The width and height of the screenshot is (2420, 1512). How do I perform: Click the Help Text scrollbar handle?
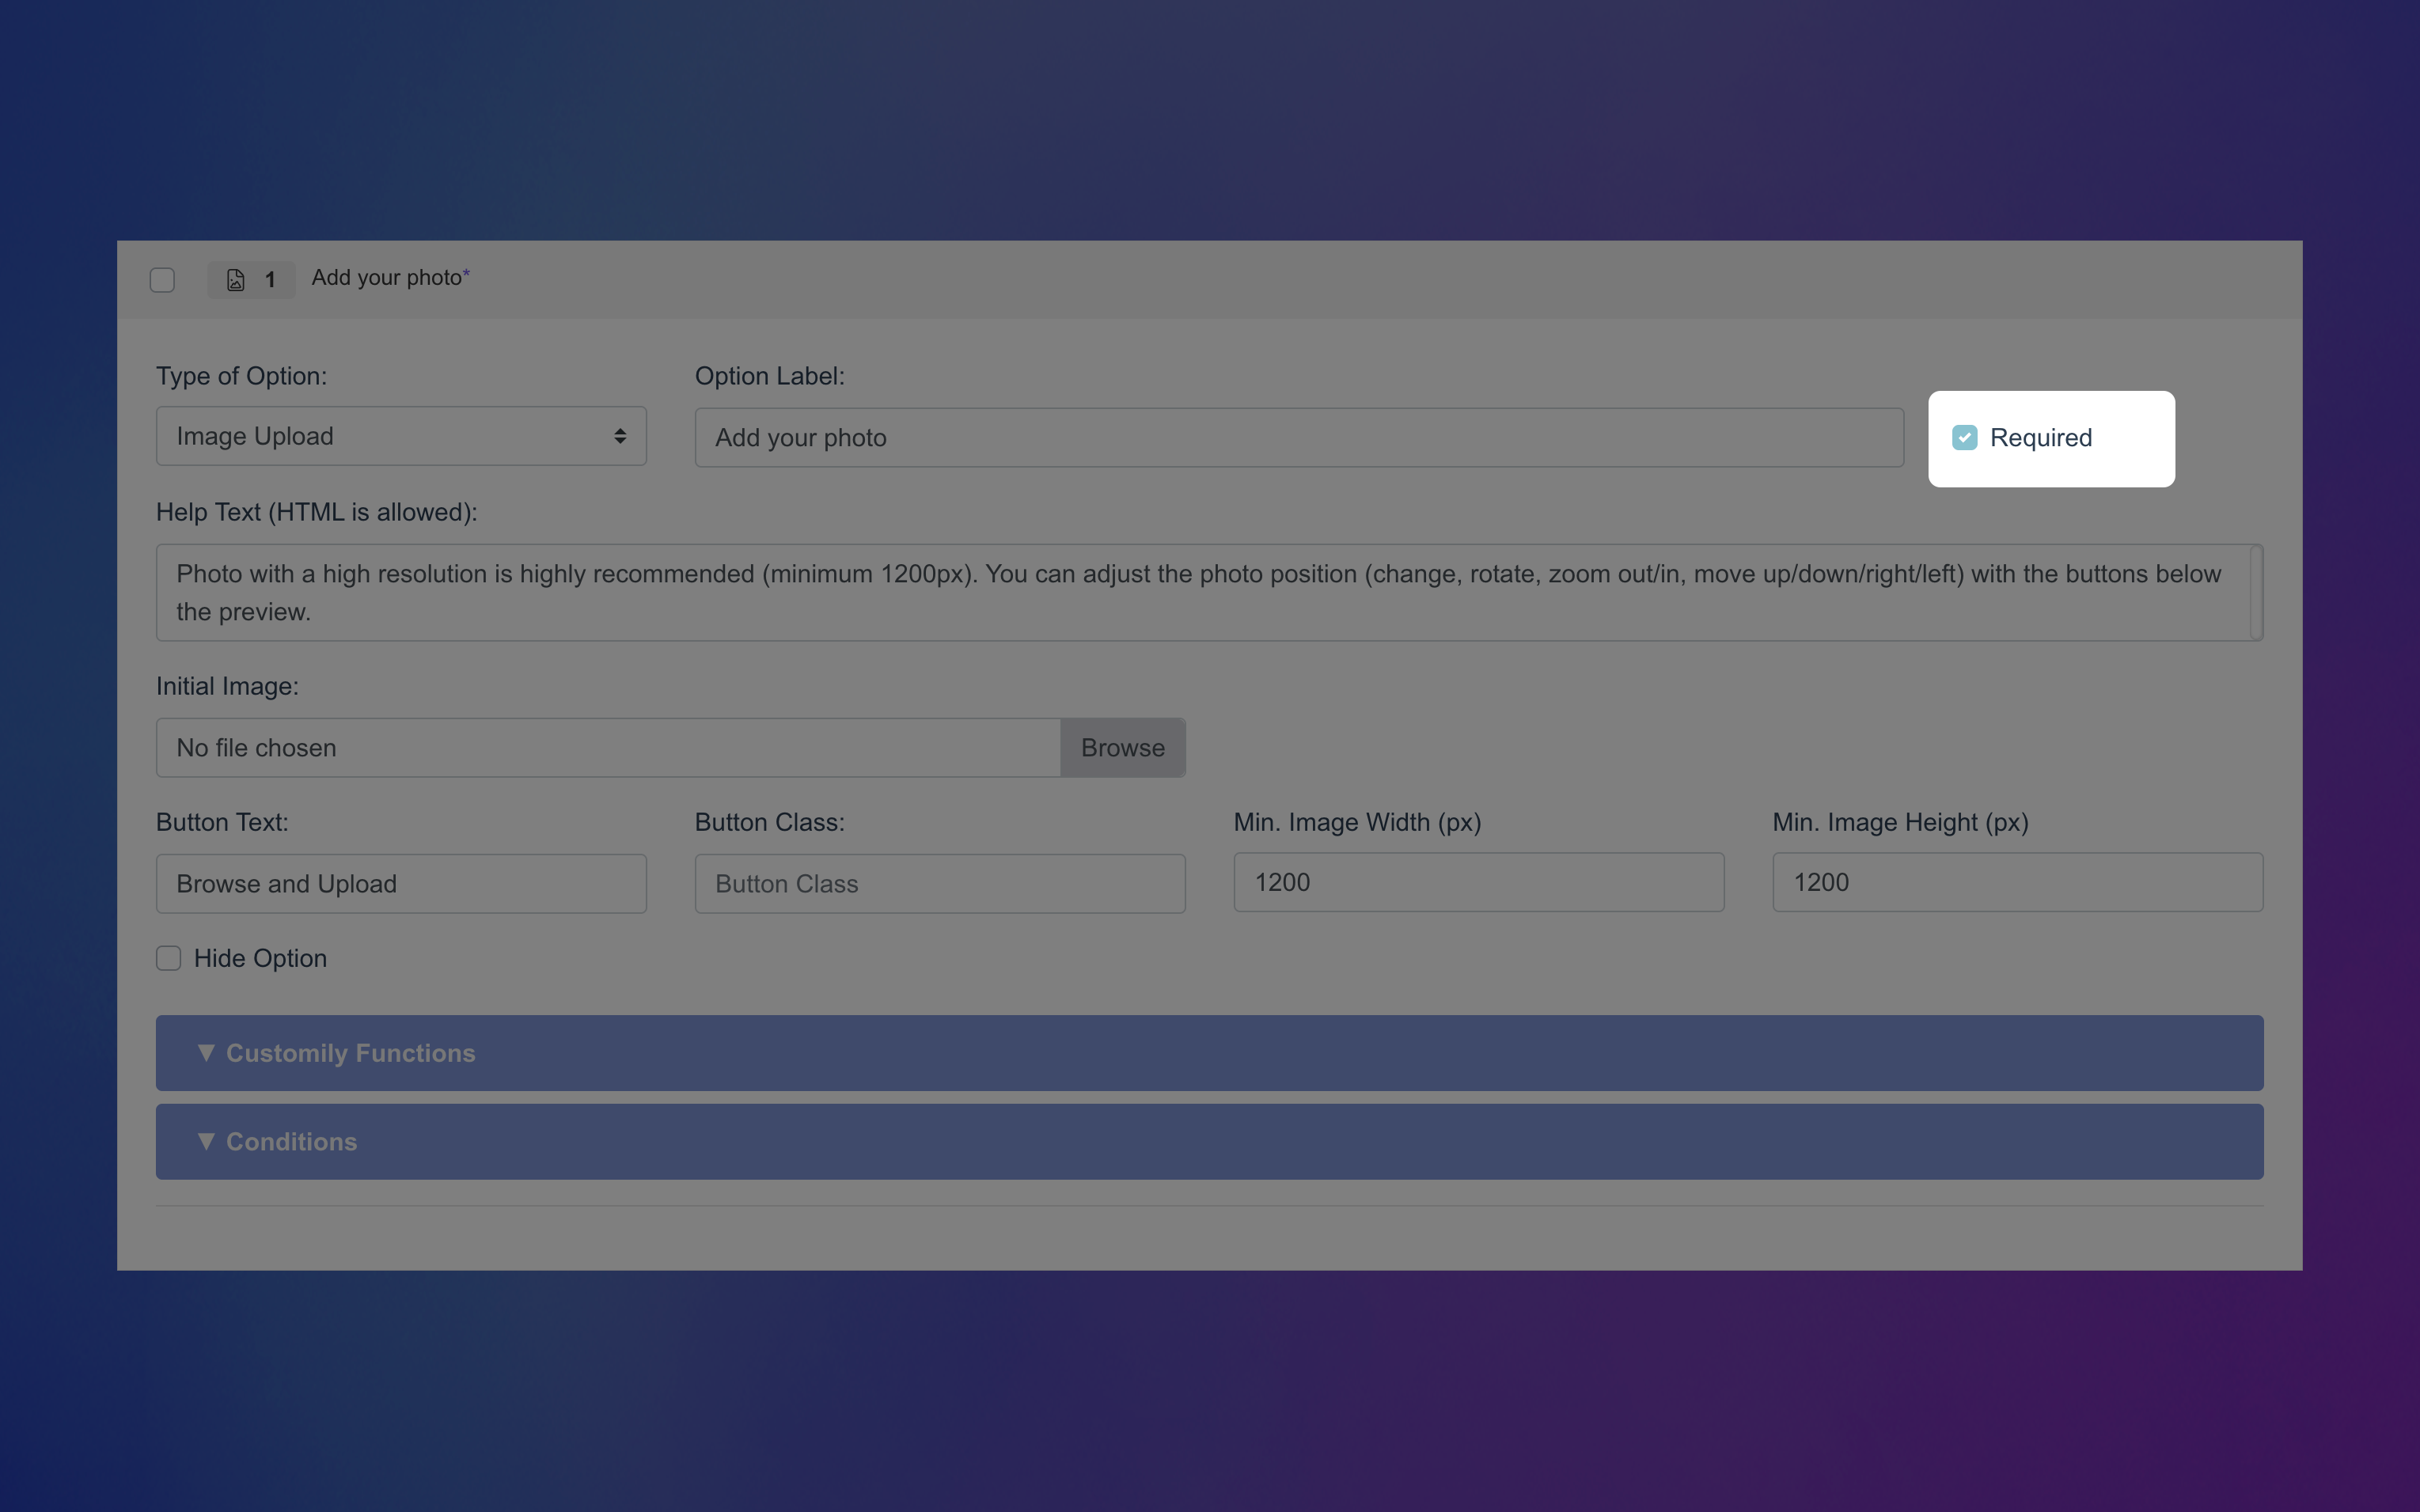2256,592
